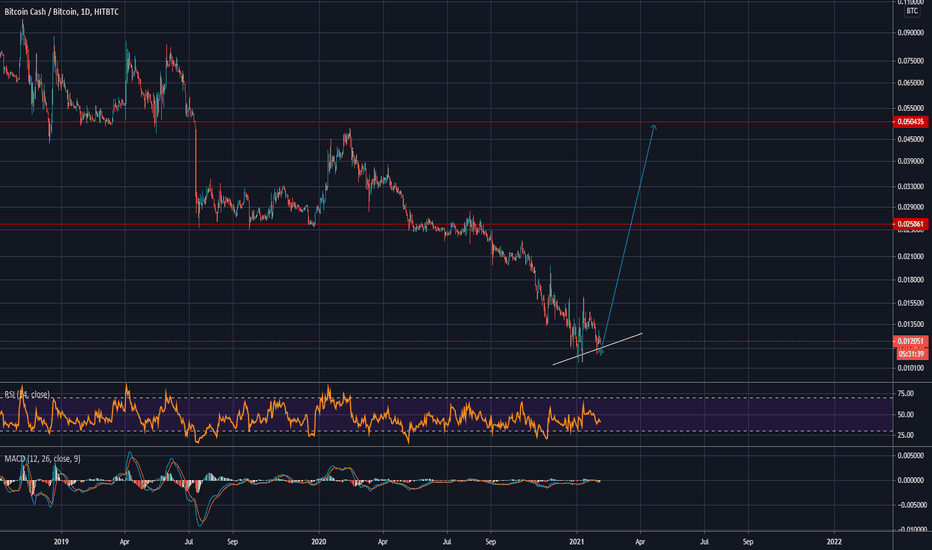Image resolution: width=932 pixels, height=550 pixels.
Task: Click the 0.045000 price axis label
Action: [911, 139]
